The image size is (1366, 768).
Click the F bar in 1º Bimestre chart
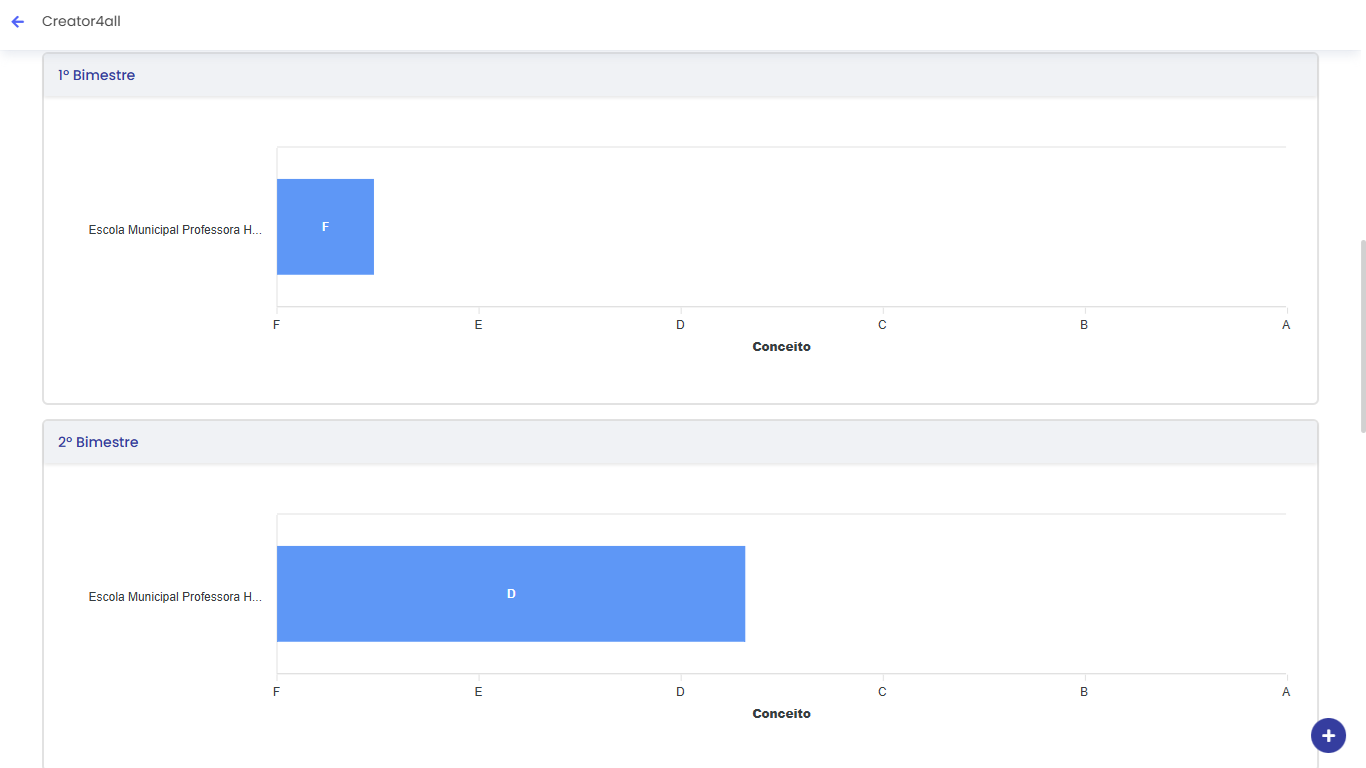pyautogui.click(x=325, y=227)
